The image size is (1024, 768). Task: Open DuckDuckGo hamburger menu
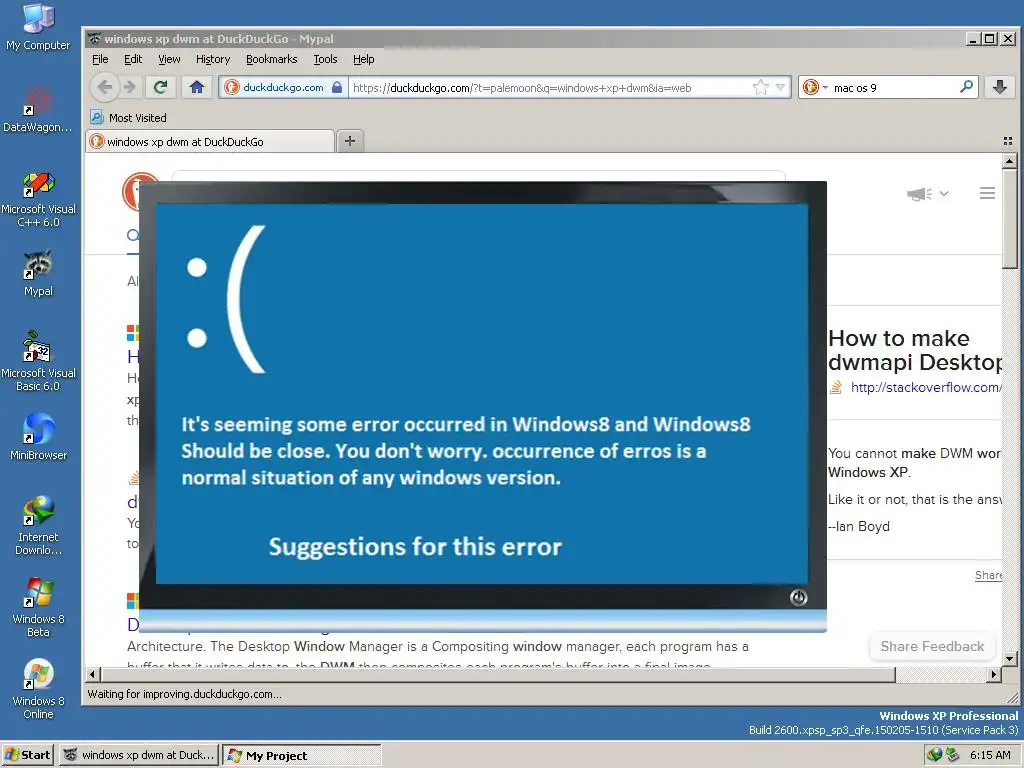coord(987,193)
